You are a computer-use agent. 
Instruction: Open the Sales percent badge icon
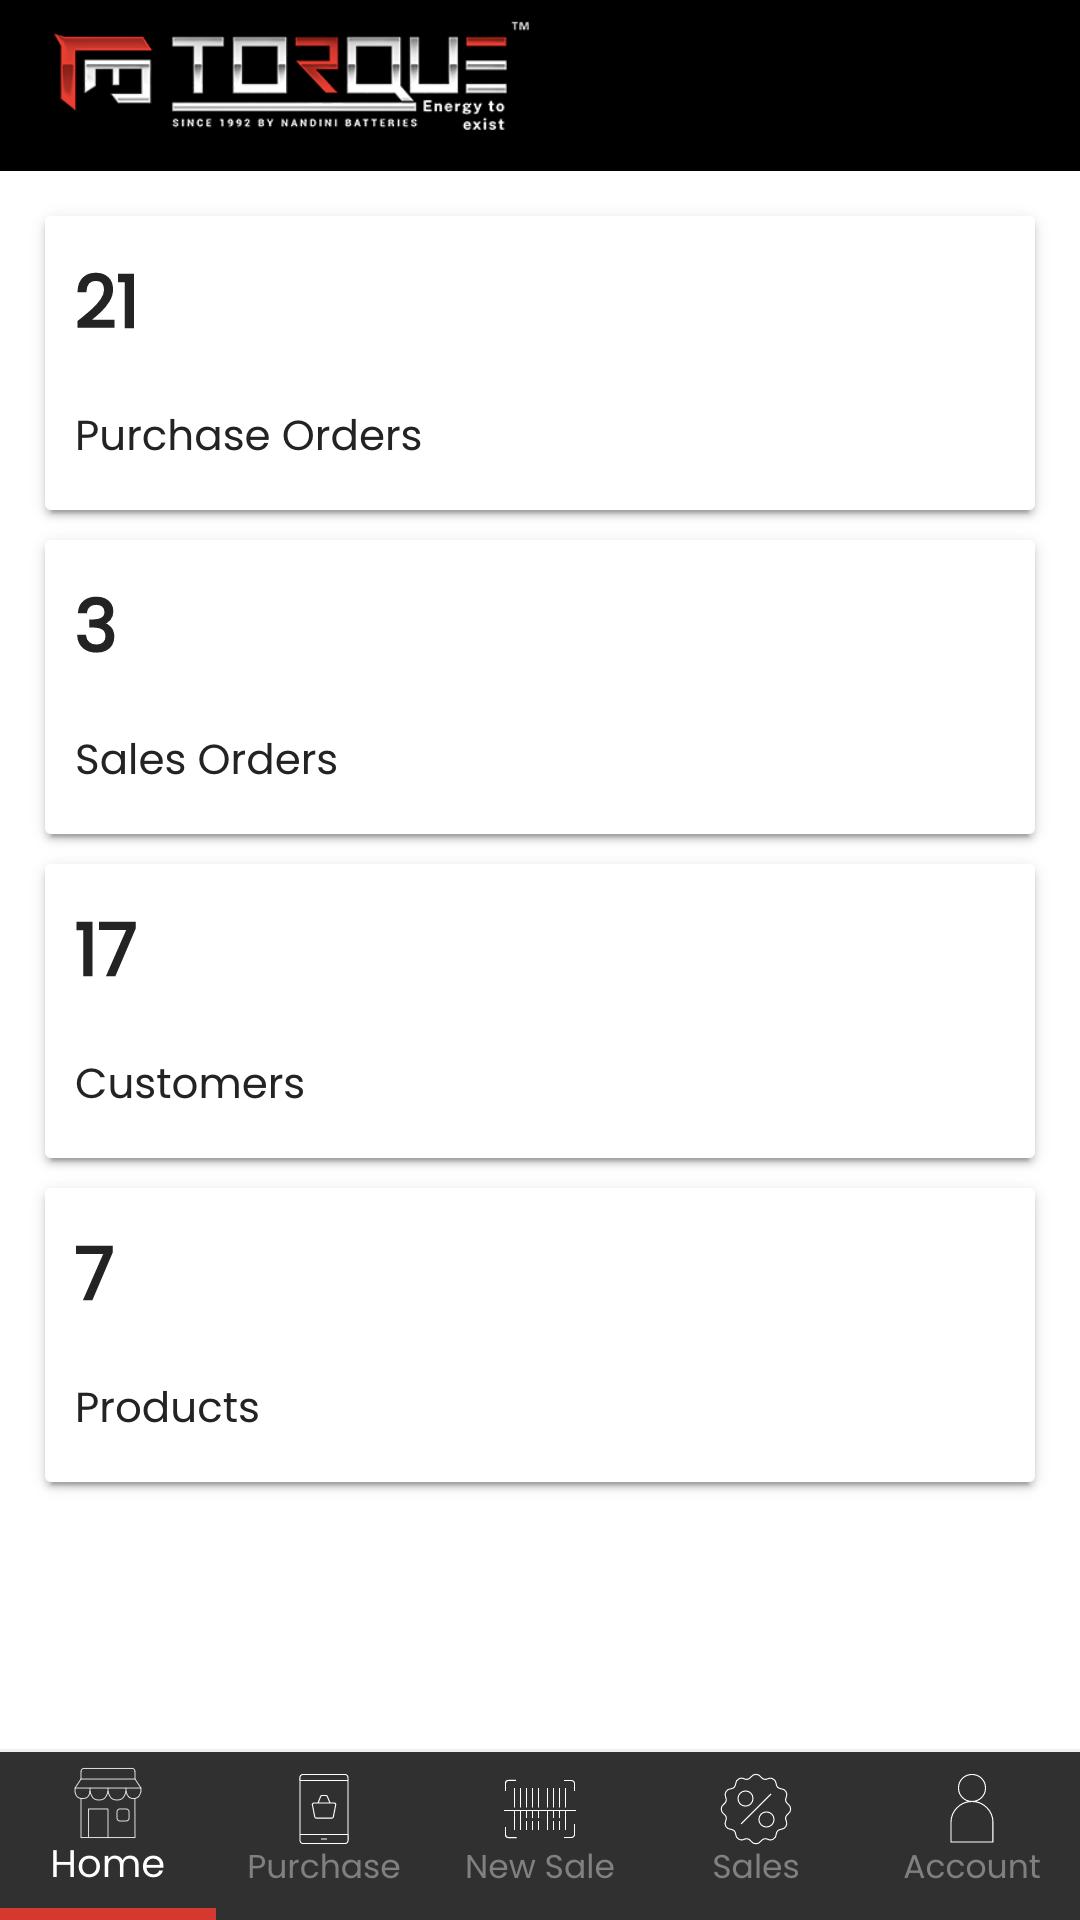click(756, 1808)
